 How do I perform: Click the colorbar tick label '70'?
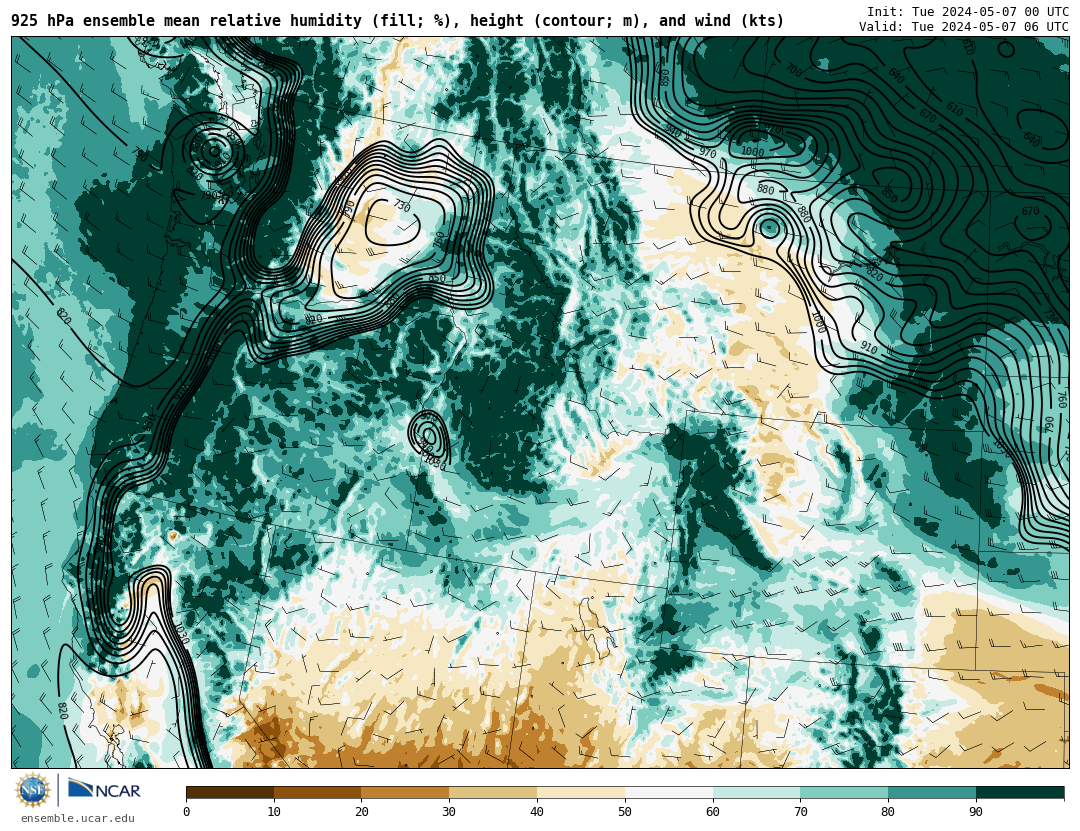click(800, 812)
